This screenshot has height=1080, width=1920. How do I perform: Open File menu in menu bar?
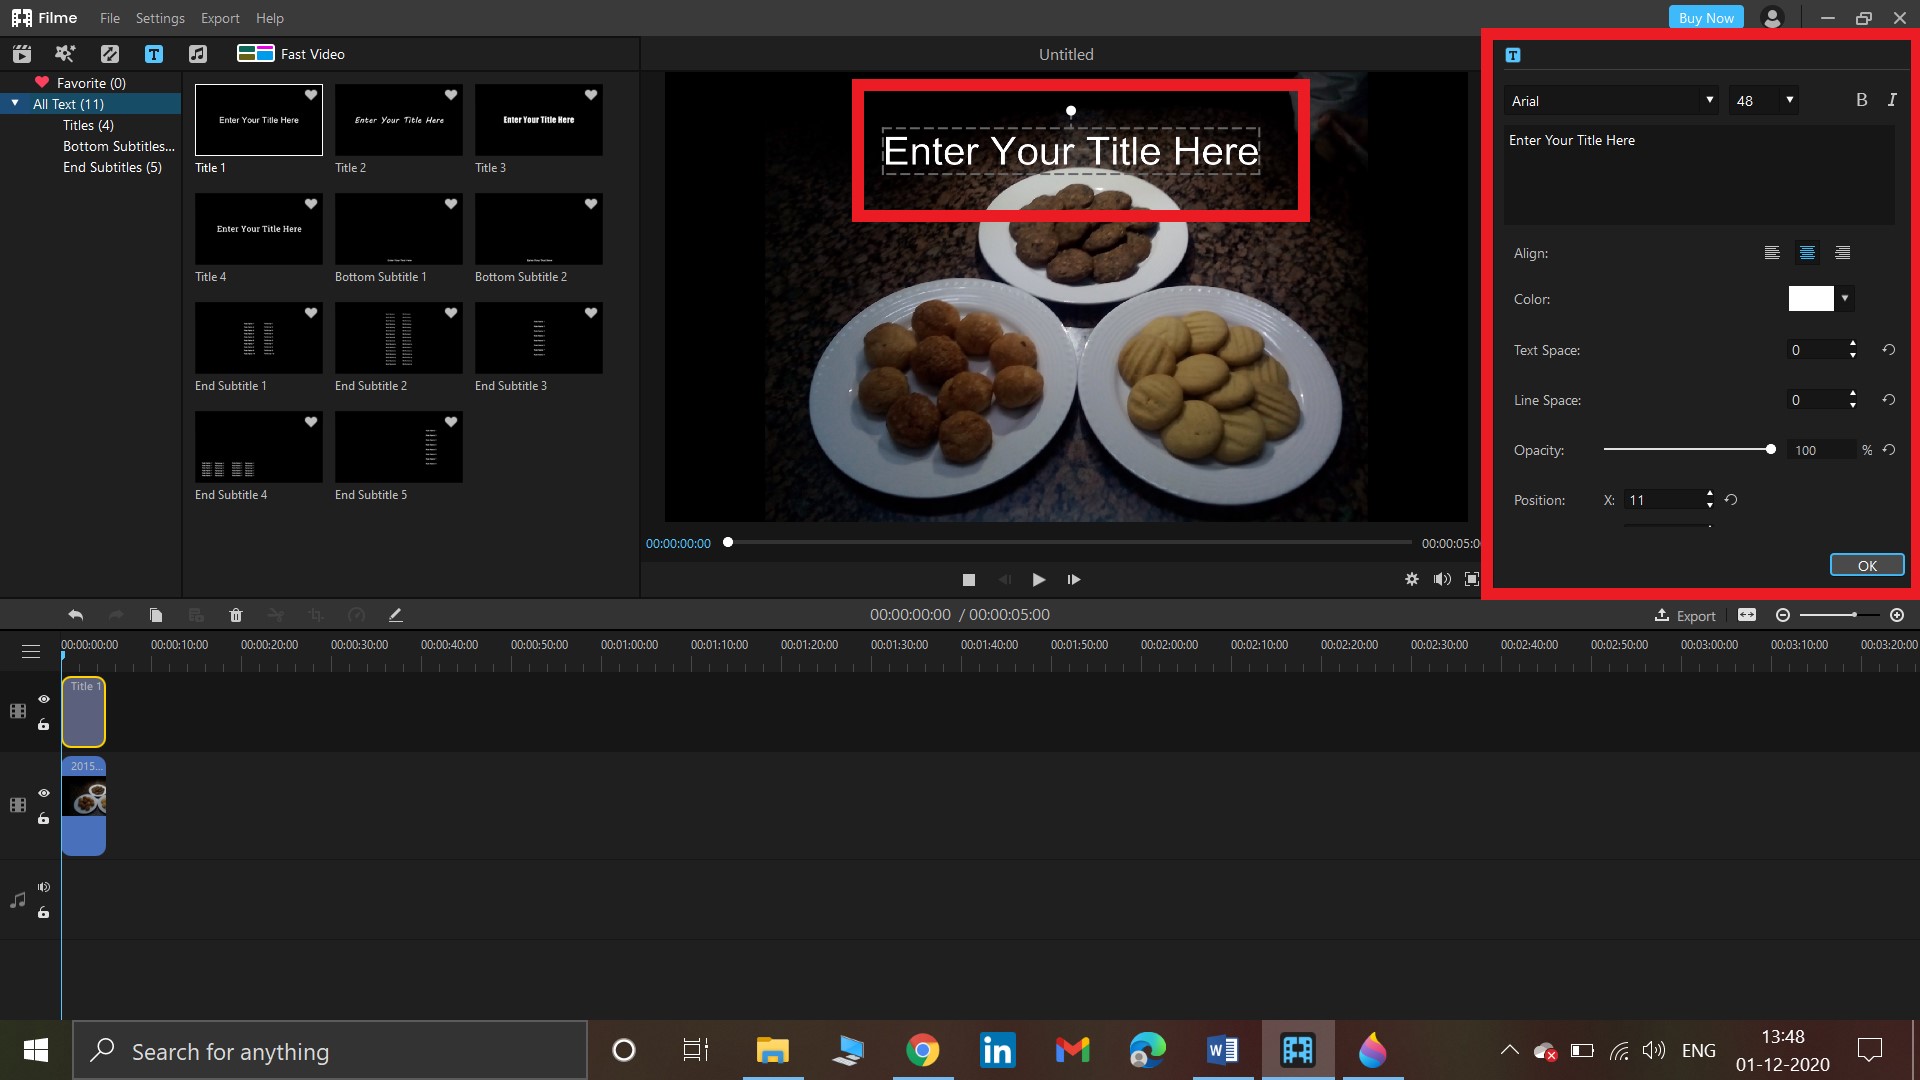pos(109,17)
